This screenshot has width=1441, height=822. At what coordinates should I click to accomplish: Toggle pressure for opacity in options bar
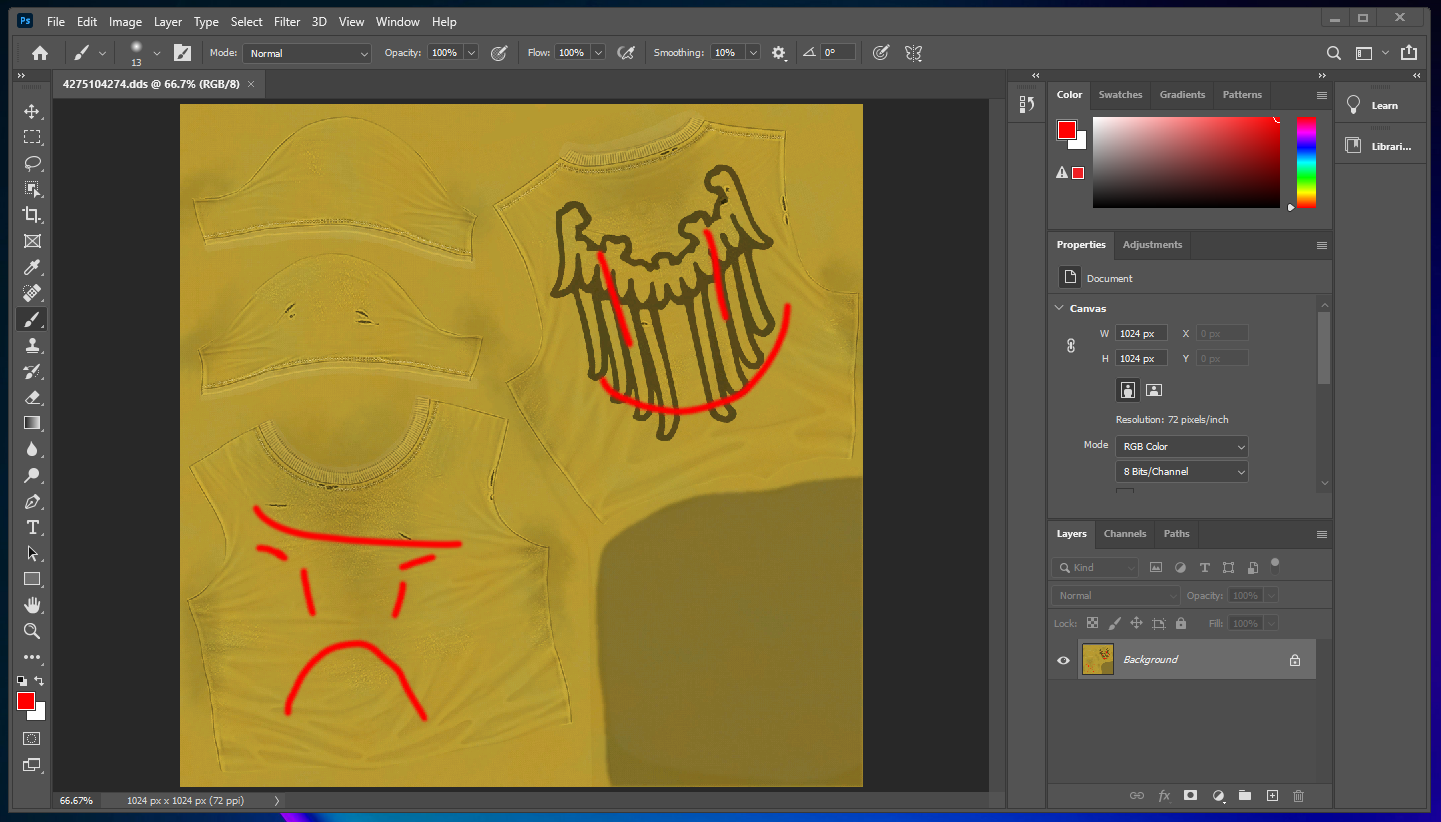pos(498,52)
